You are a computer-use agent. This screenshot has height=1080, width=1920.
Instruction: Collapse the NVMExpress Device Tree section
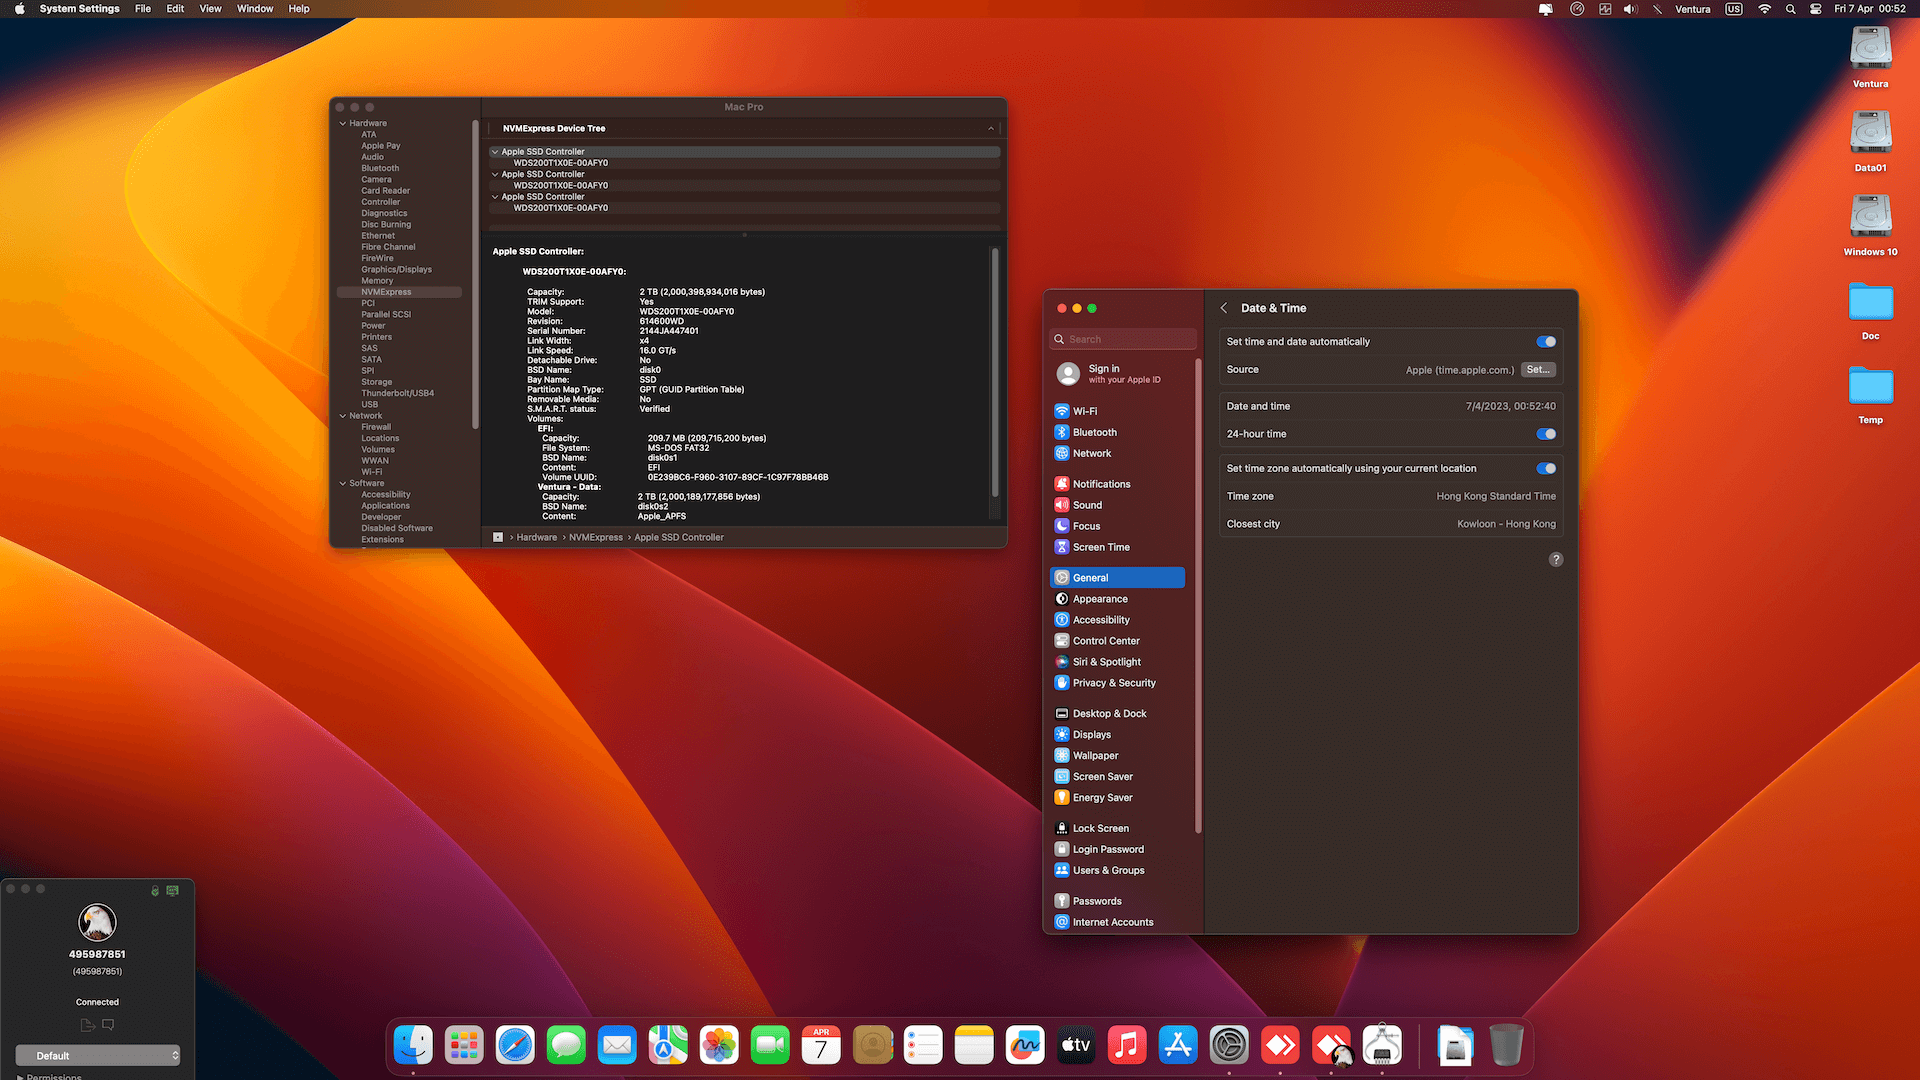tap(990, 128)
